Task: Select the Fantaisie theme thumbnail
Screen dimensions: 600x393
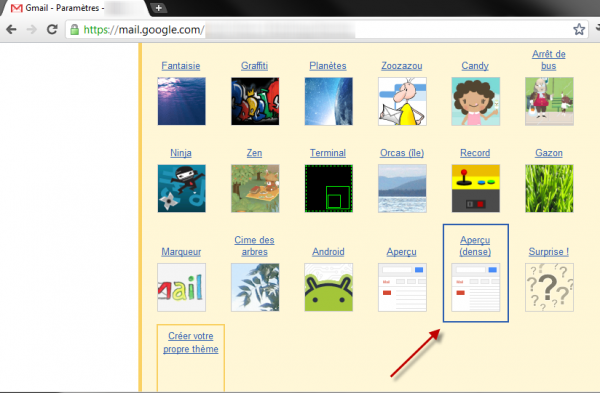Action: coord(181,101)
